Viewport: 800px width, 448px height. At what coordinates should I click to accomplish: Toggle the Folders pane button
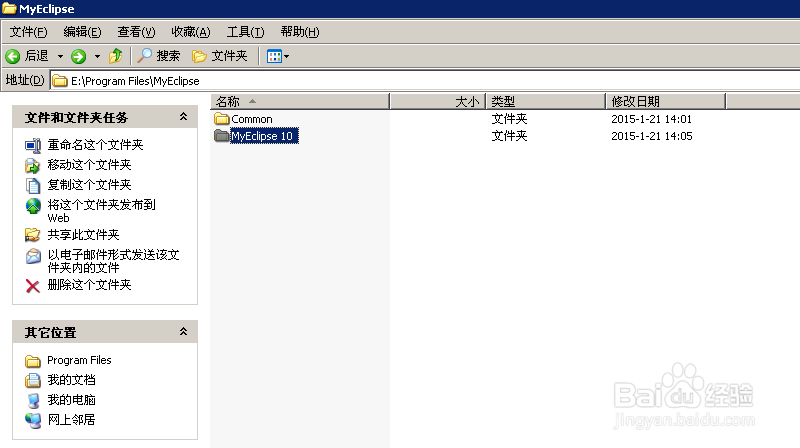[x=219, y=56]
